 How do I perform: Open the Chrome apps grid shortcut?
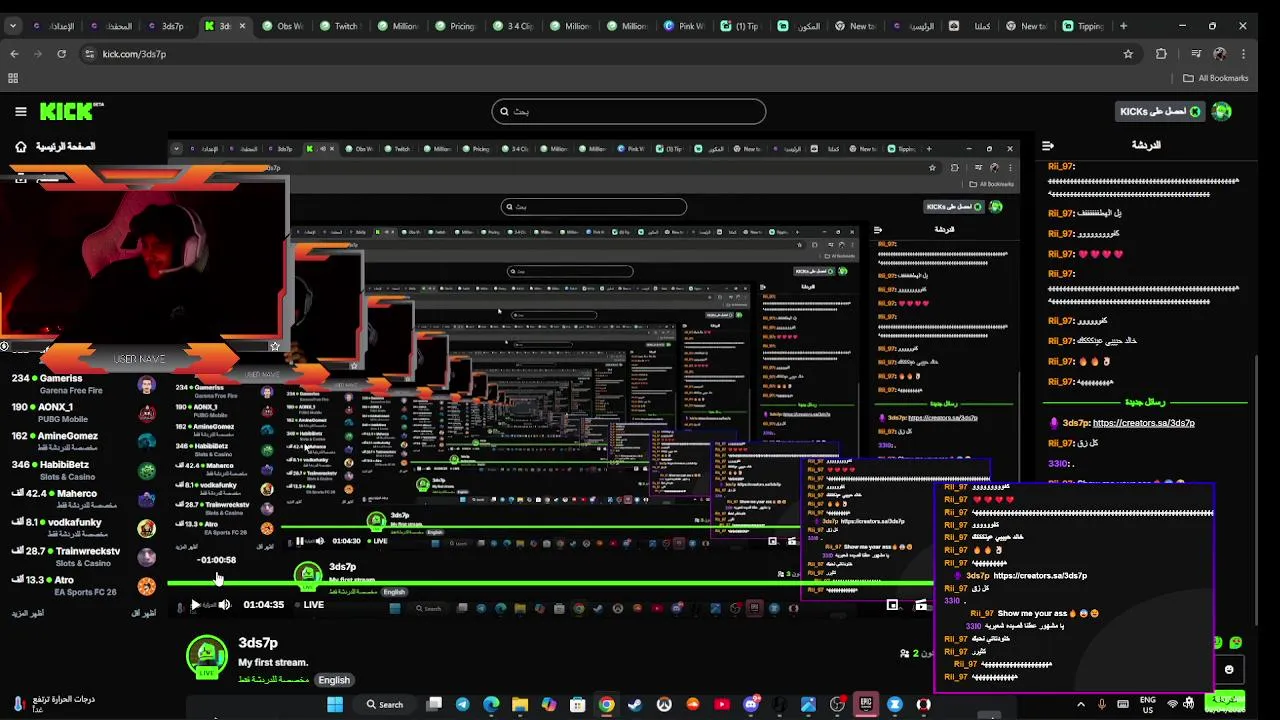pyautogui.click(x=13, y=78)
